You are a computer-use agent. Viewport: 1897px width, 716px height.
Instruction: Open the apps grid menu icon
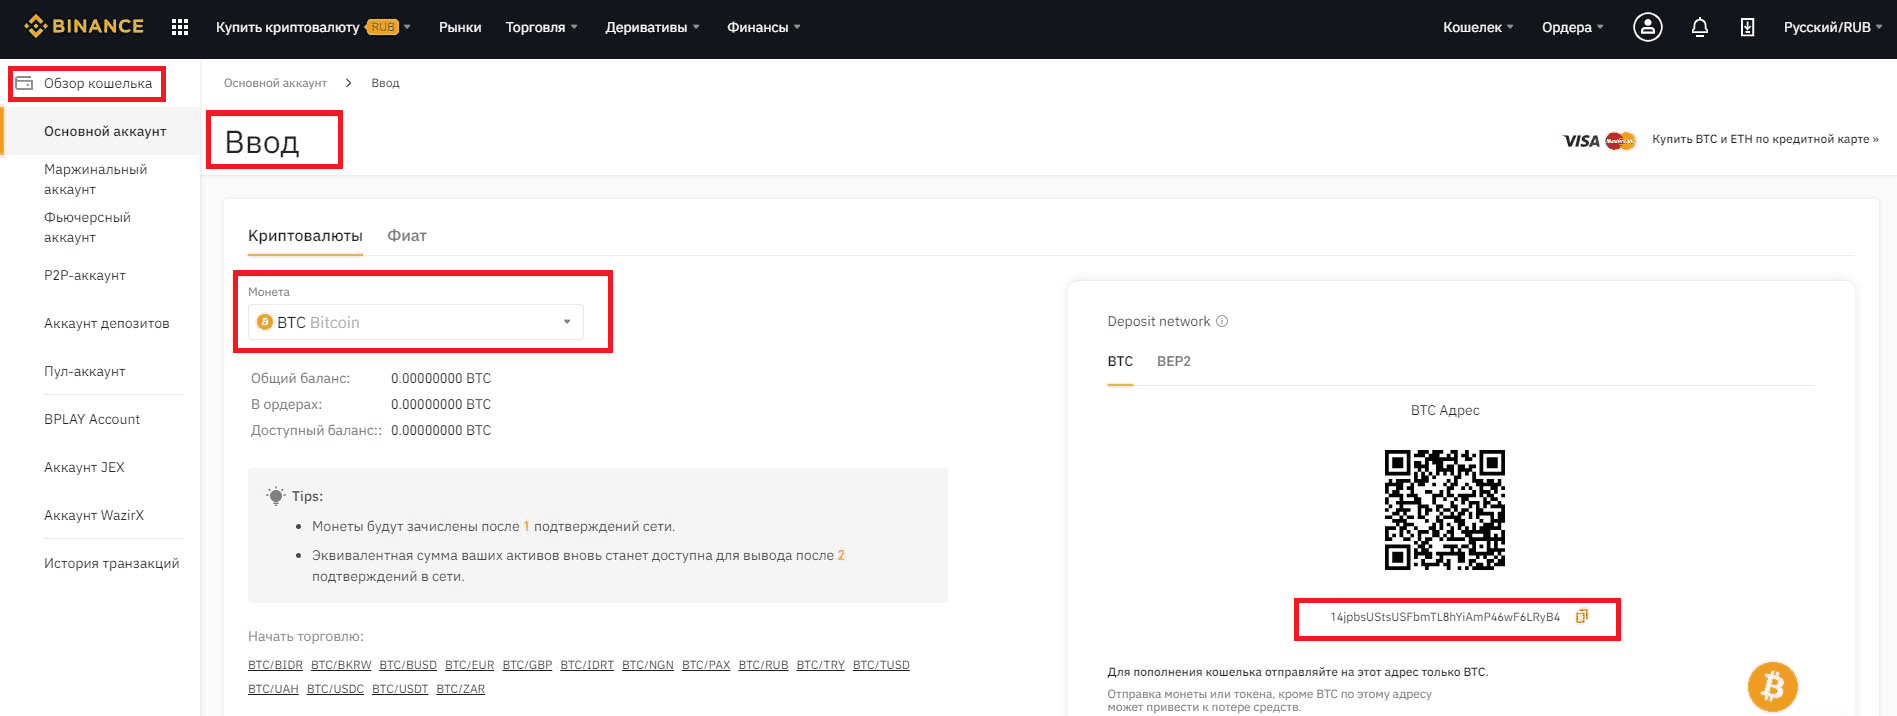pyautogui.click(x=180, y=27)
